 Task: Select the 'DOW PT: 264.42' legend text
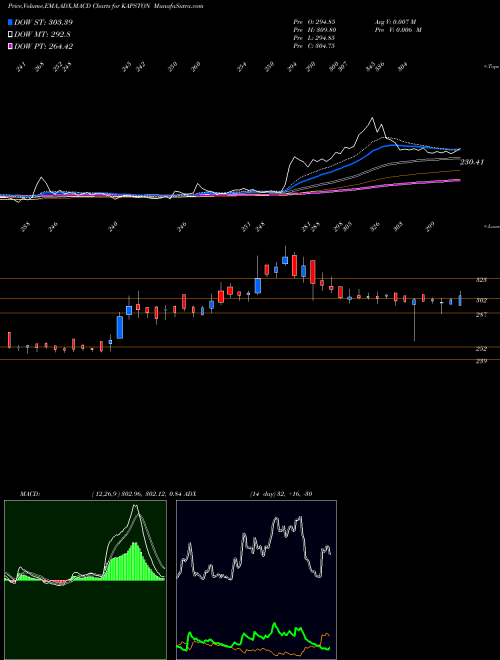coord(43,46)
